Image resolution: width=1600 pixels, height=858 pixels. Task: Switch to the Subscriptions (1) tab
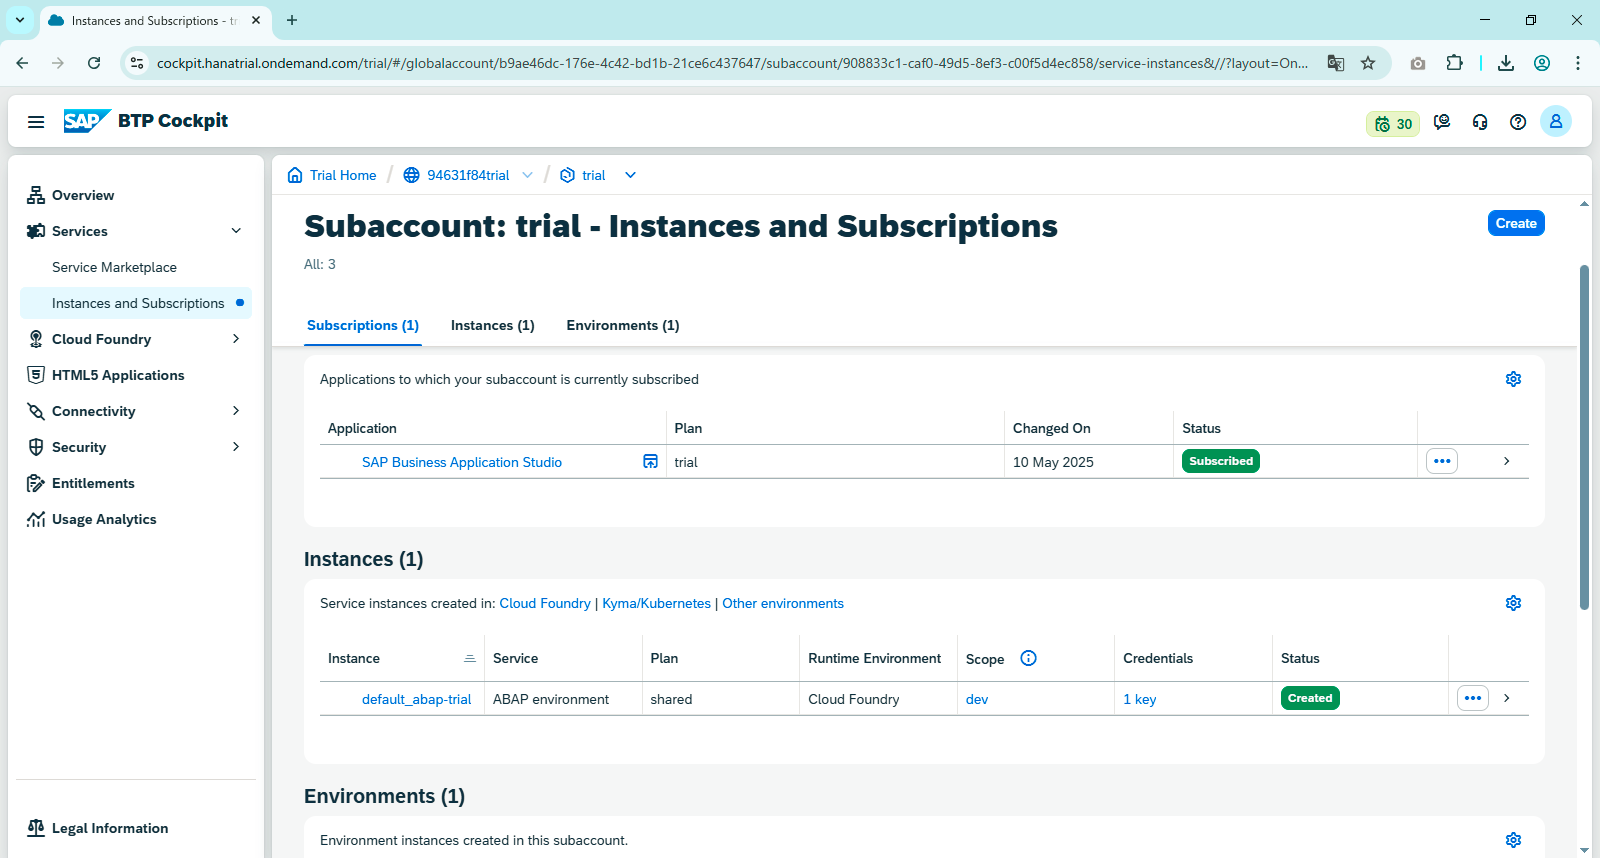point(363,326)
